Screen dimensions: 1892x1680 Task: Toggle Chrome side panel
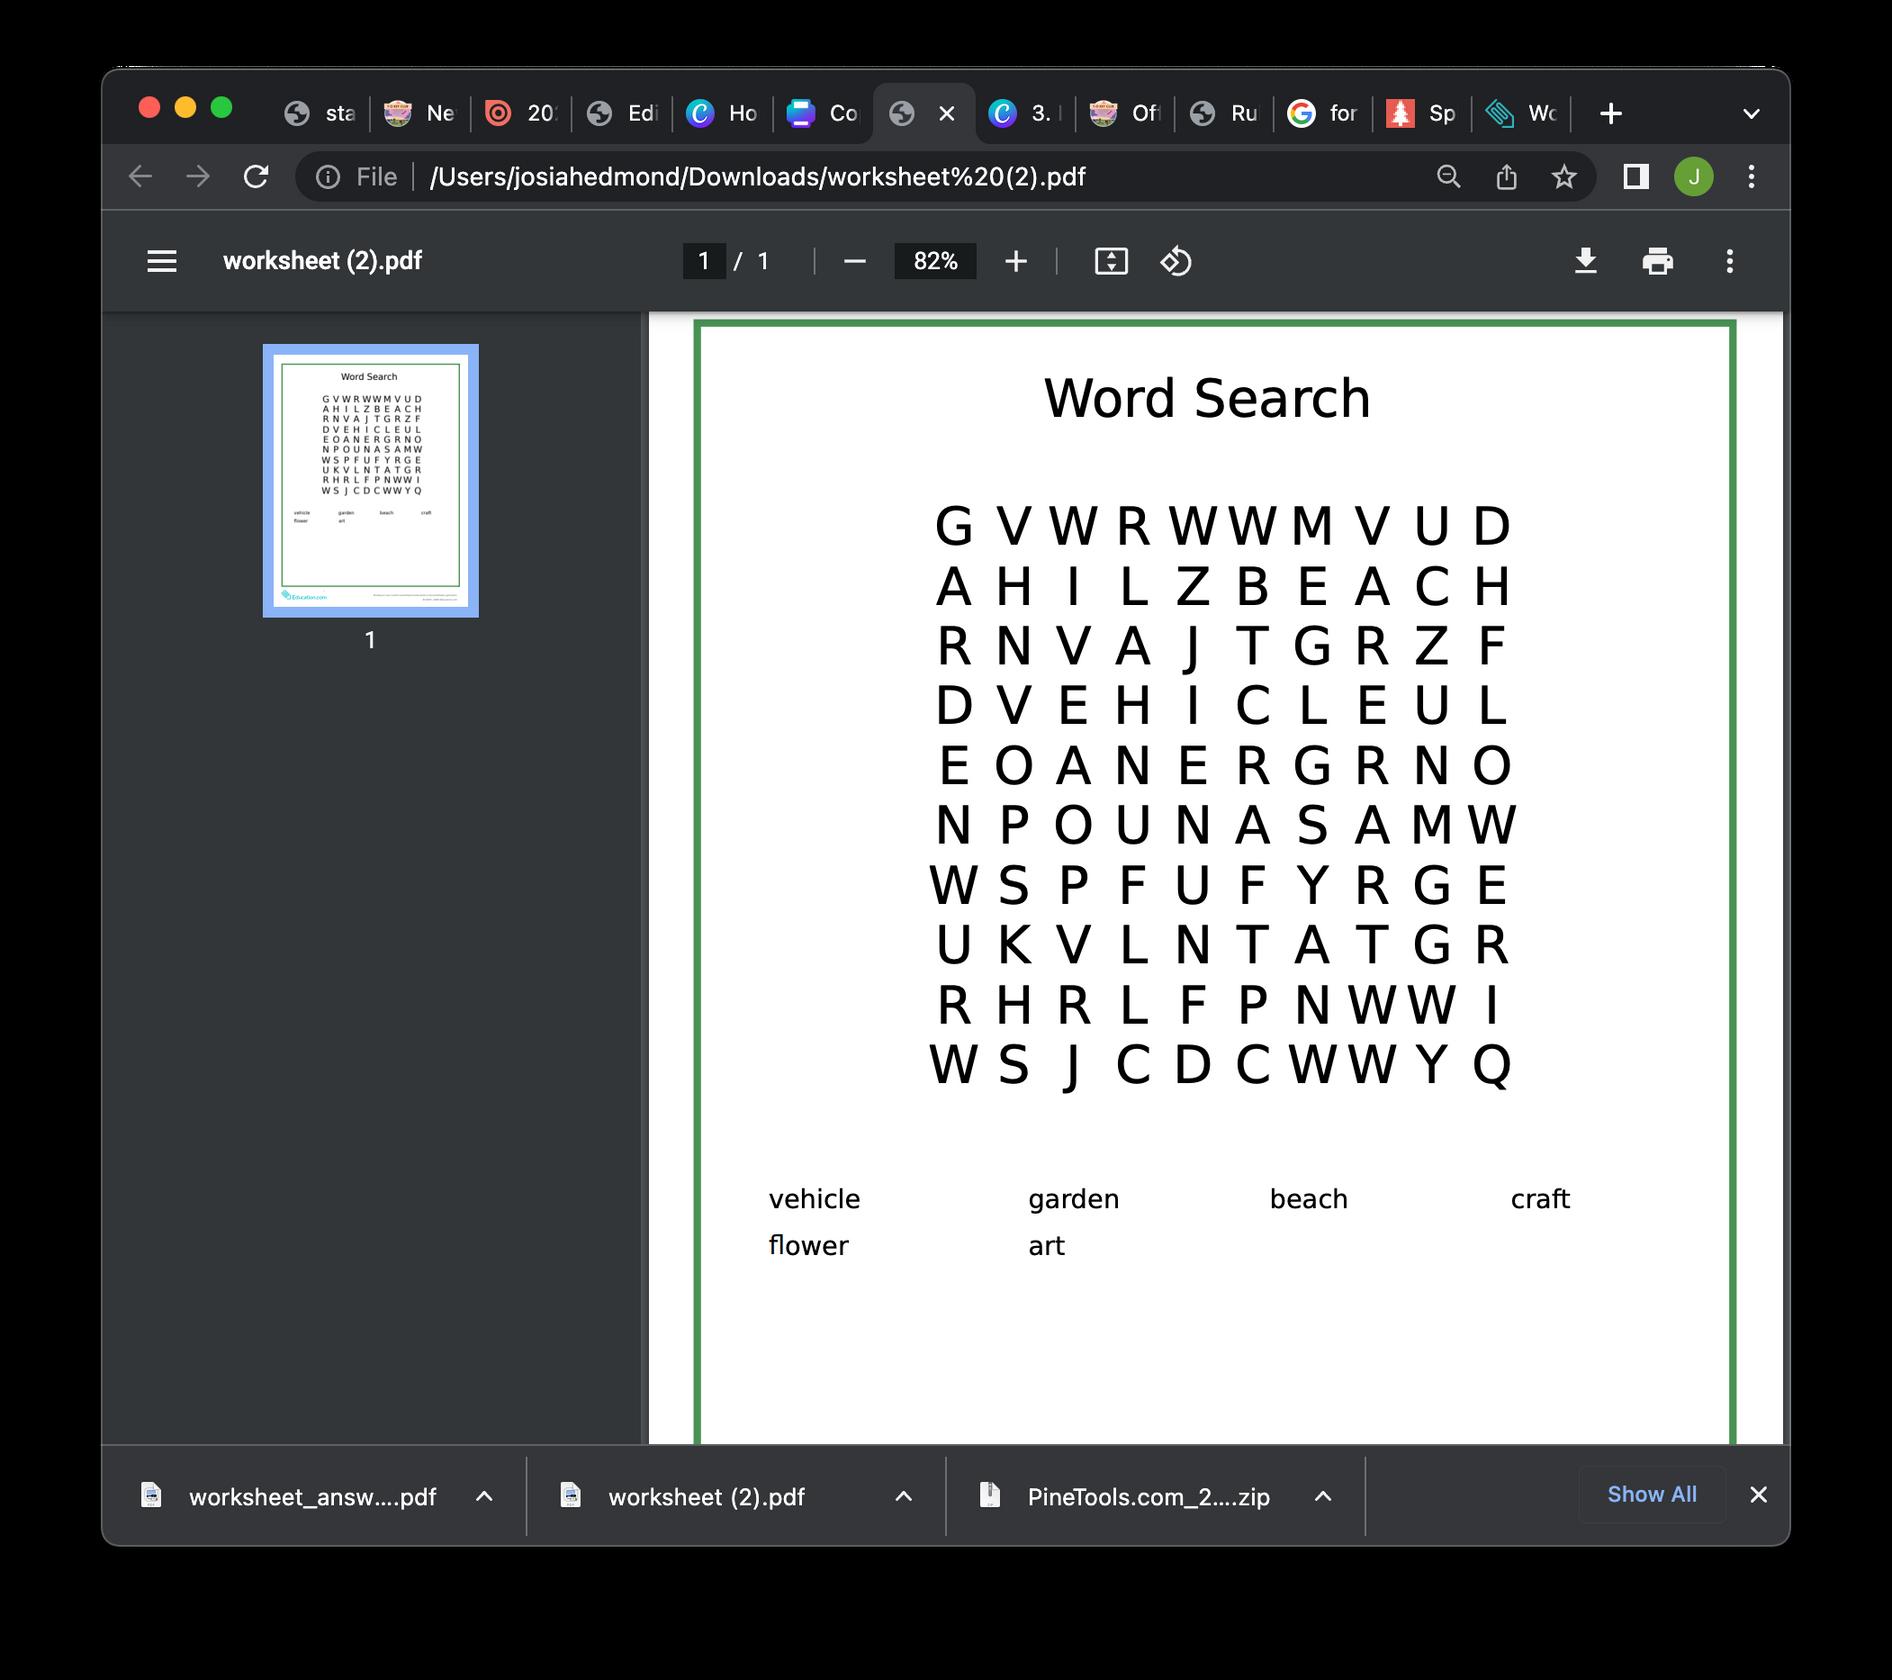pyautogui.click(x=1636, y=177)
